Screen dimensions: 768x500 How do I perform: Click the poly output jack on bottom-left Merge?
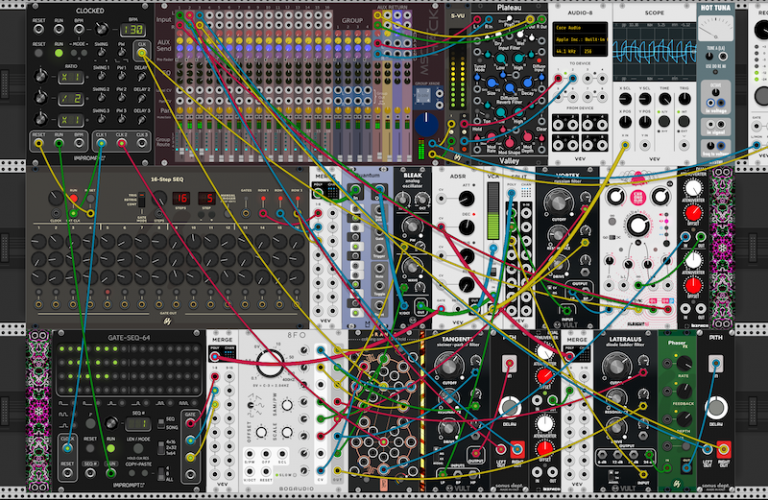coord(215,356)
